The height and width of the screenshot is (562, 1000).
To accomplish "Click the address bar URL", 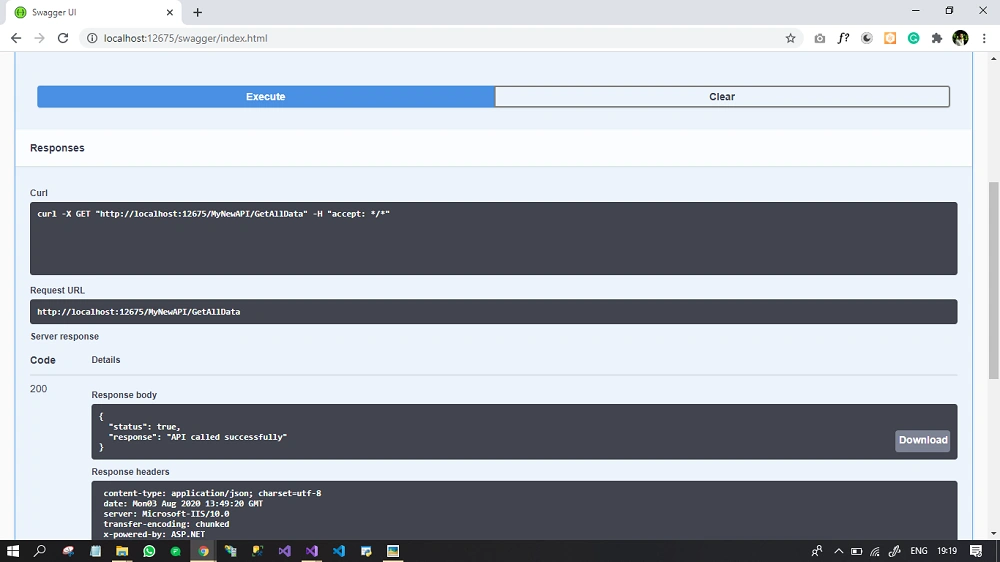I will click(186, 38).
